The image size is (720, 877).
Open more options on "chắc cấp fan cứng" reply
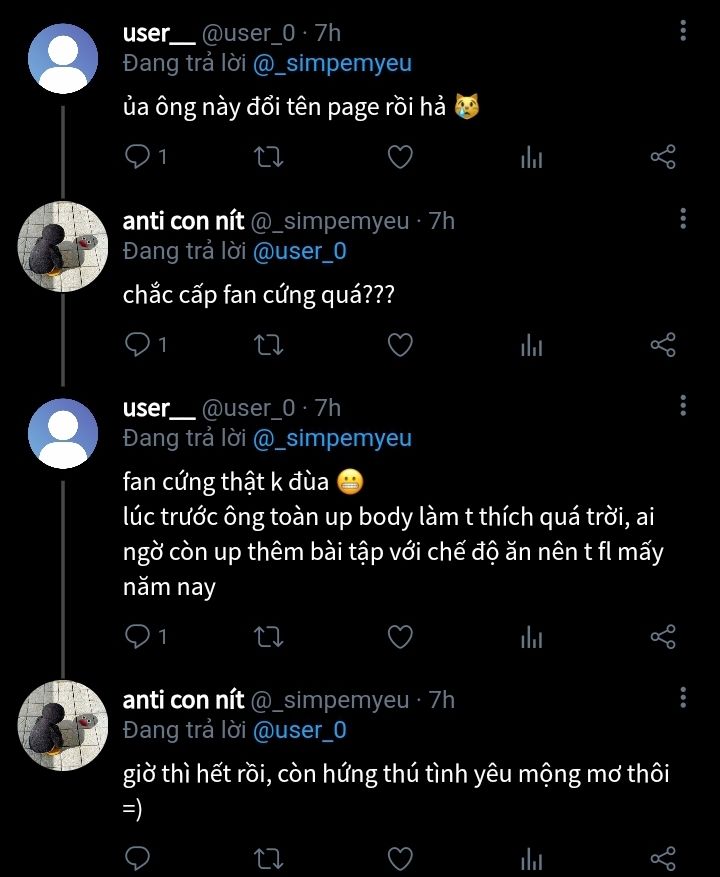tap(683, 219)
